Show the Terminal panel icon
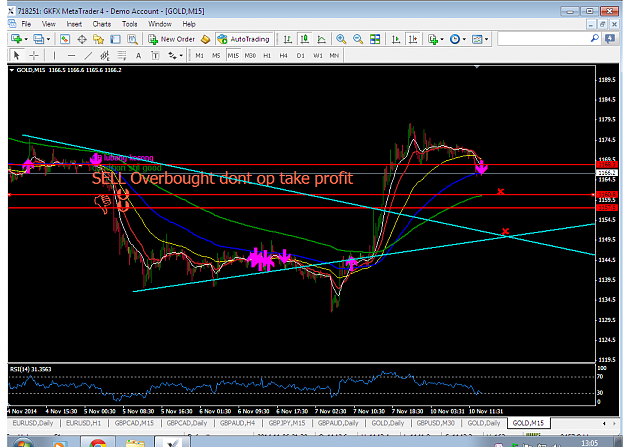The image size is (625, 447). (116, 39)
